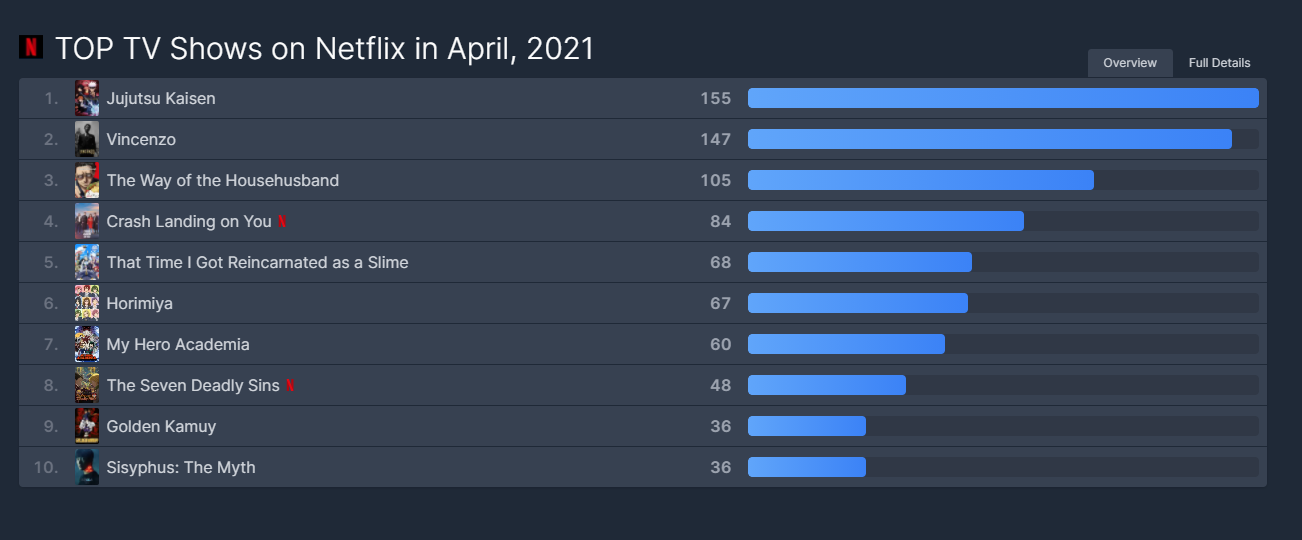
Task: Open the Crash Landing on You title link
Action: 189,221
